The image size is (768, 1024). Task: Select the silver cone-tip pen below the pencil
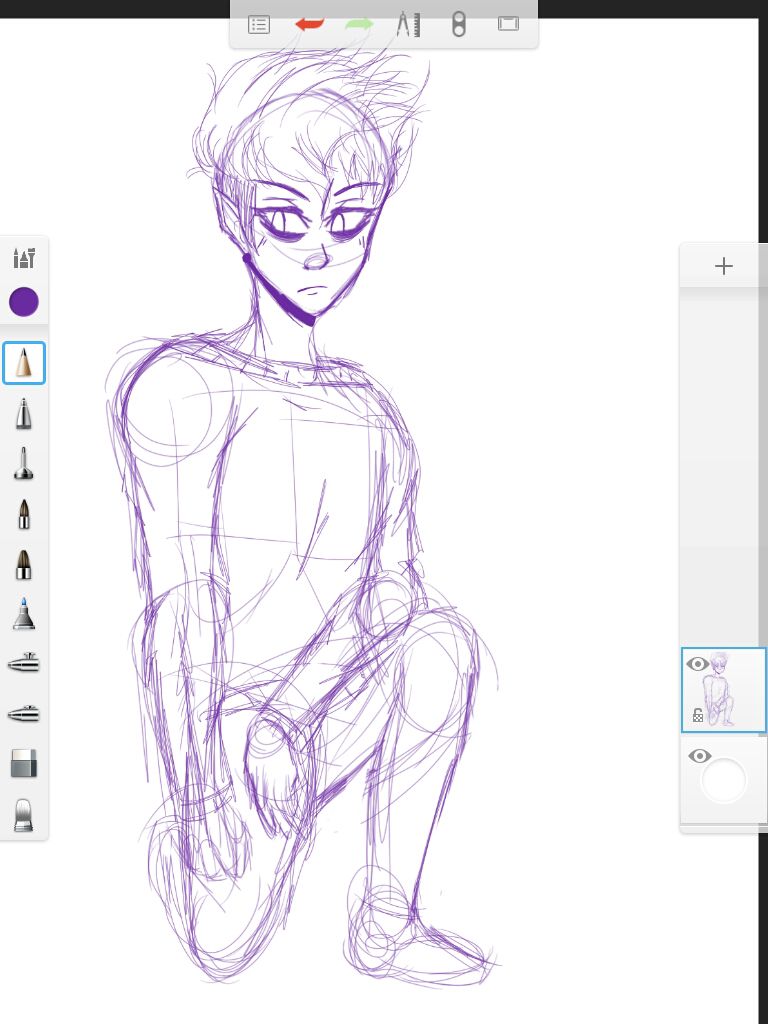24,414
